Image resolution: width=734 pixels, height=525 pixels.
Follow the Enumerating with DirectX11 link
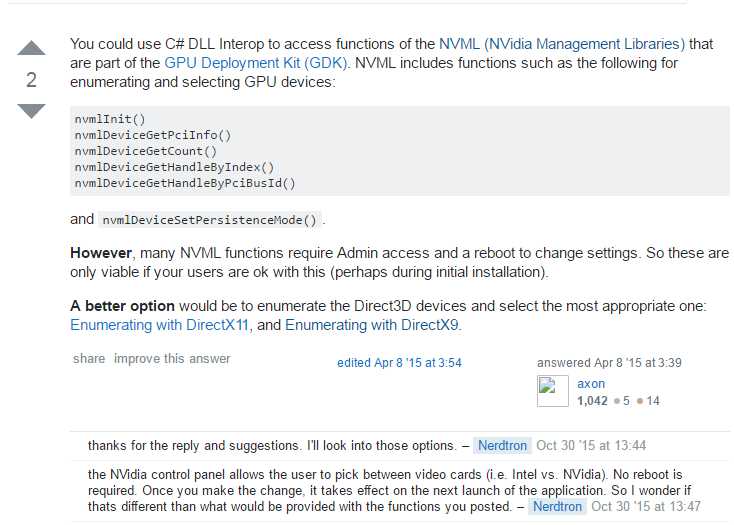159,325
